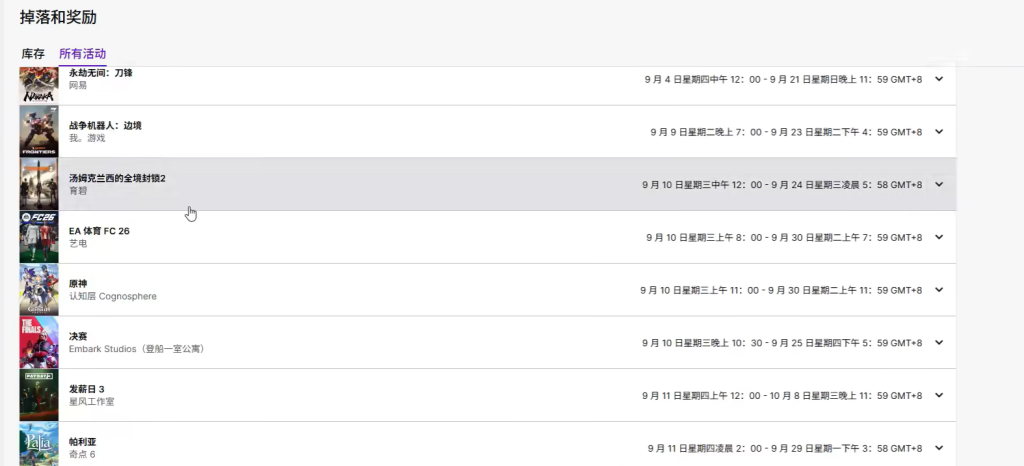Expand the EA 体育 FC 26 chevron
Screen dimensions: 1024x466
pos(938,237)
